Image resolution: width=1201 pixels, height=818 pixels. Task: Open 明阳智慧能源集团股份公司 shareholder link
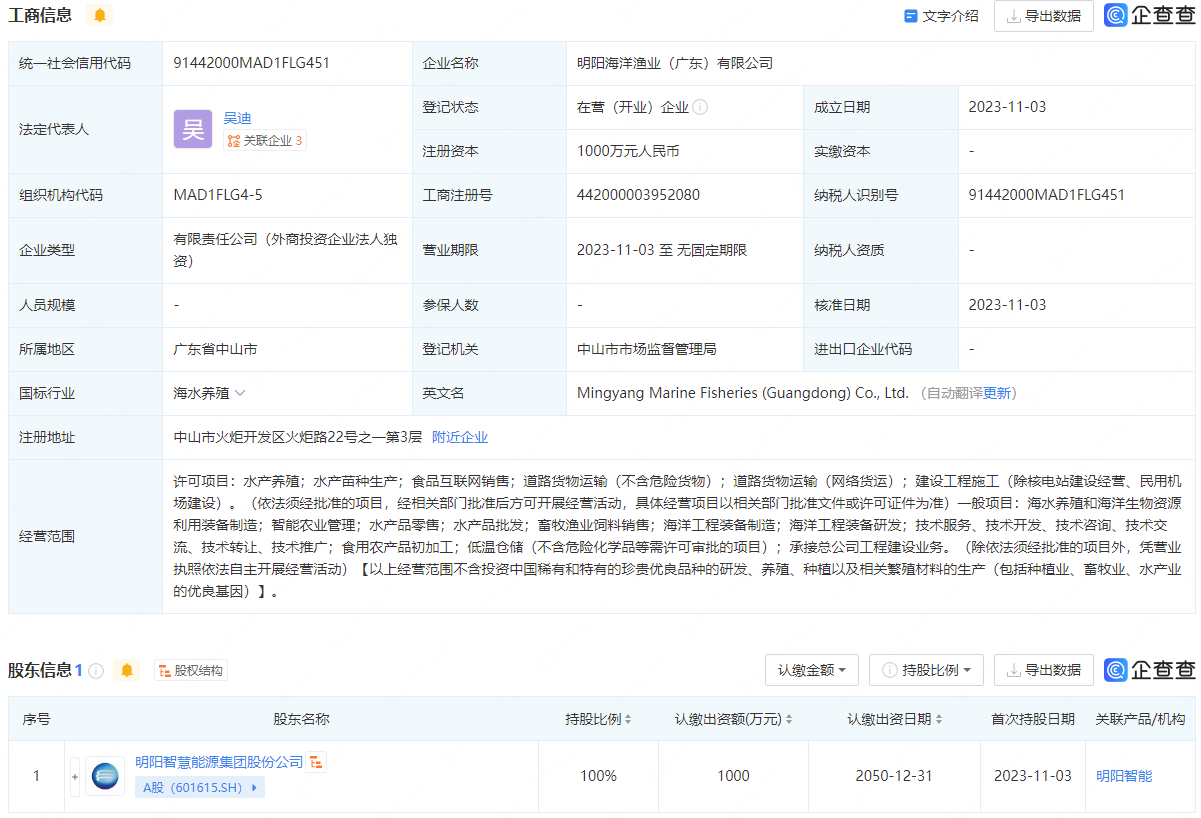coord(219,762)
